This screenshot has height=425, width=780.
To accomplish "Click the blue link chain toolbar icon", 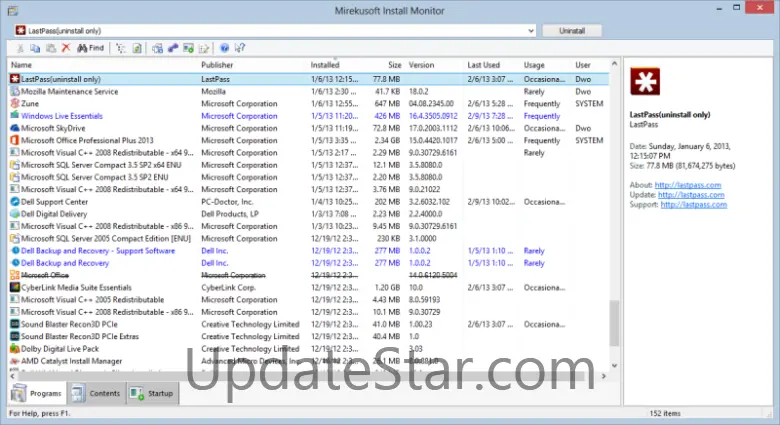I will tap(173, 48).
